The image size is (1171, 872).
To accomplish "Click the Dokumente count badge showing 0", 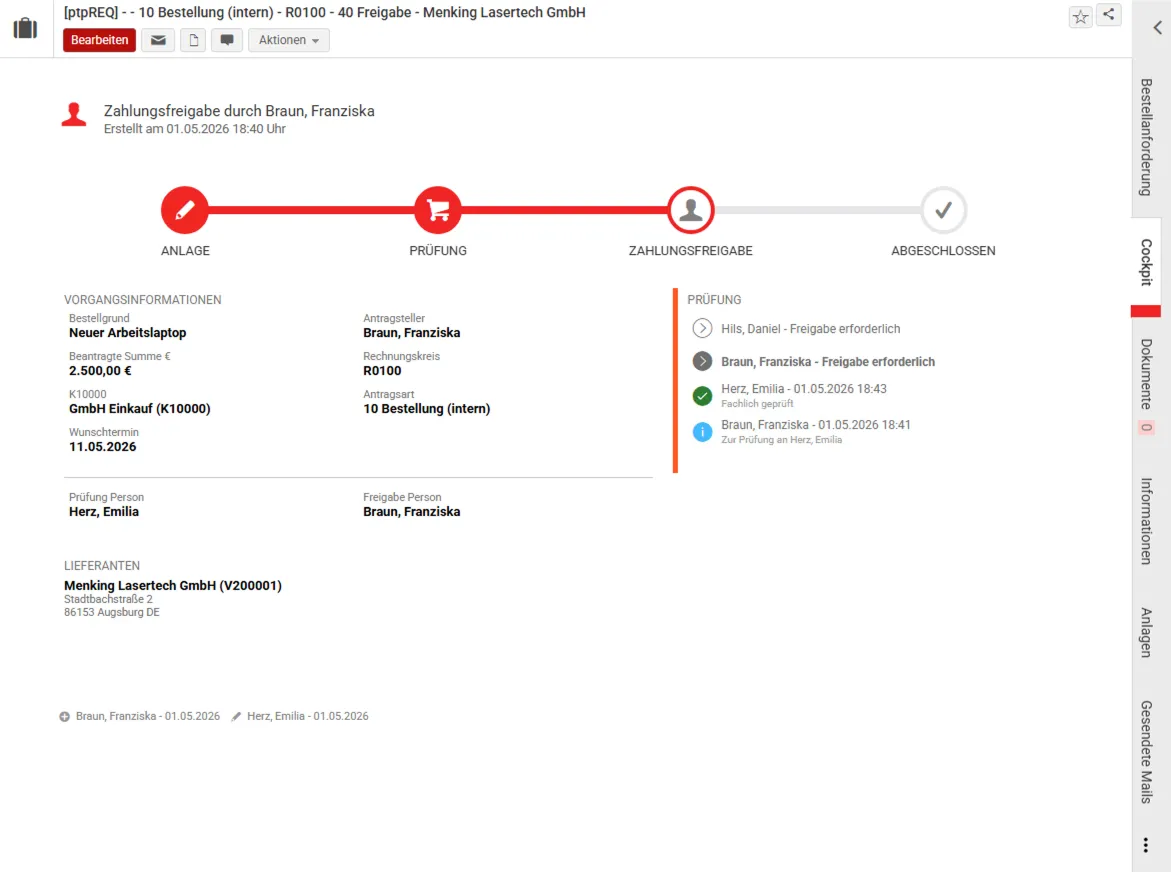I will click(x=1146, y=428).
